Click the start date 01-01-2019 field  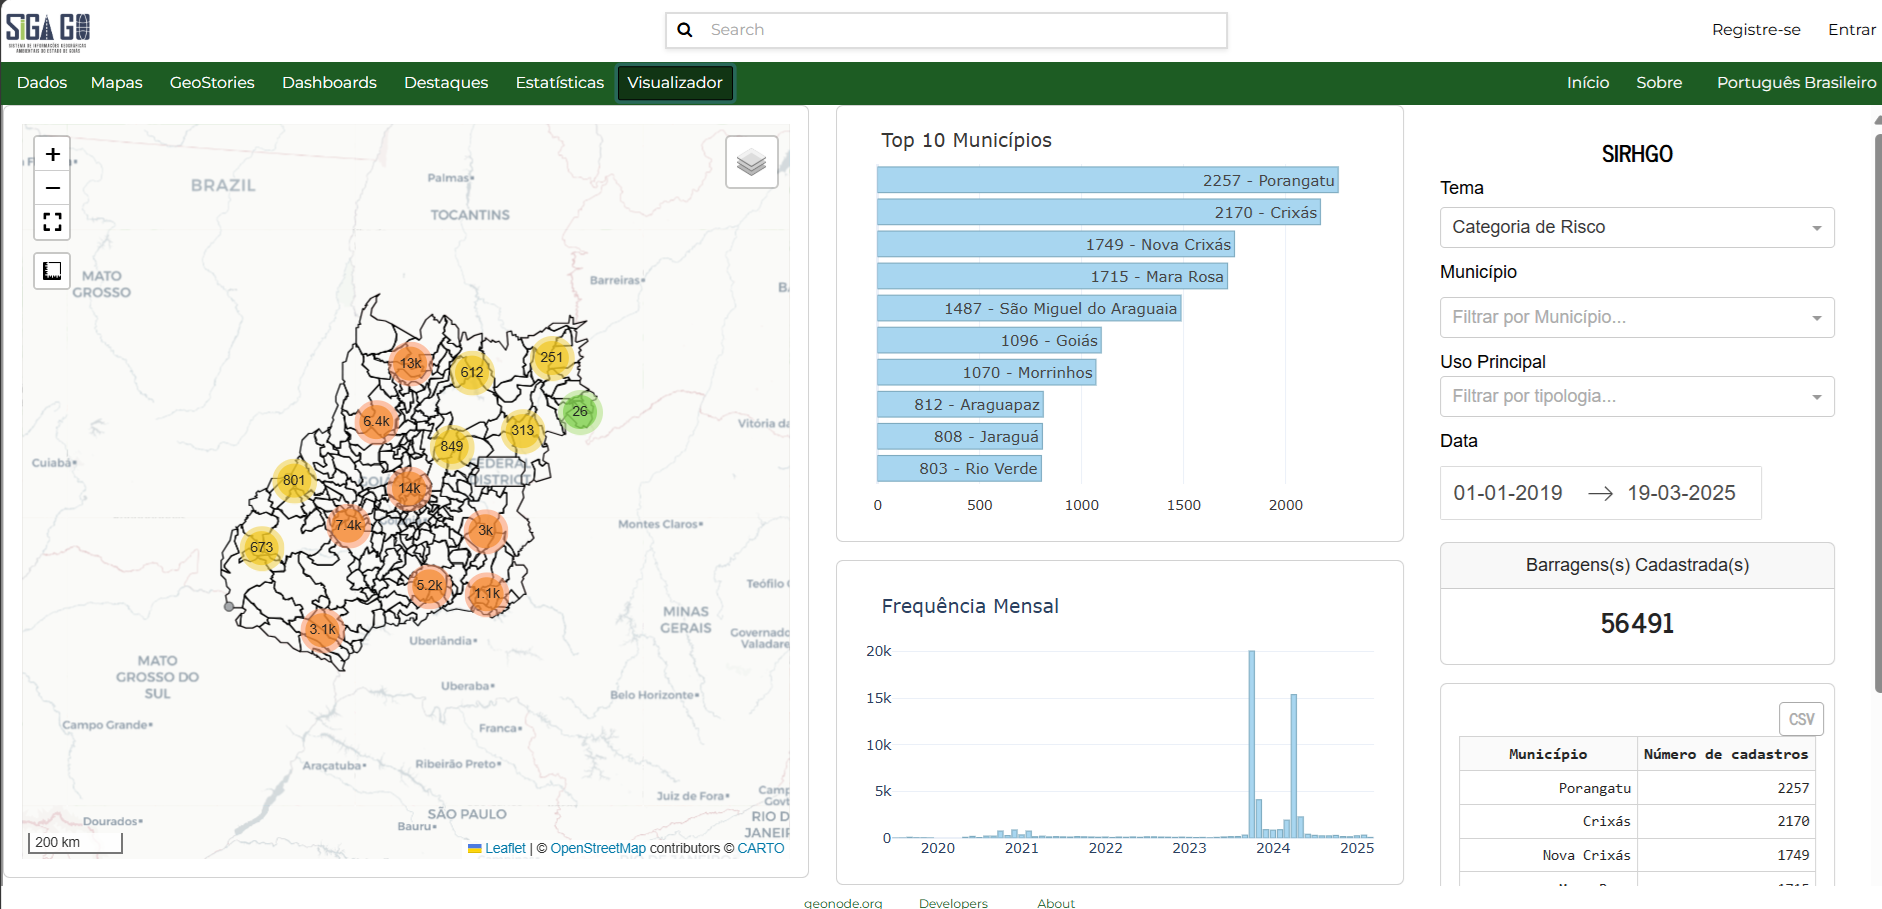(1507, 493)
